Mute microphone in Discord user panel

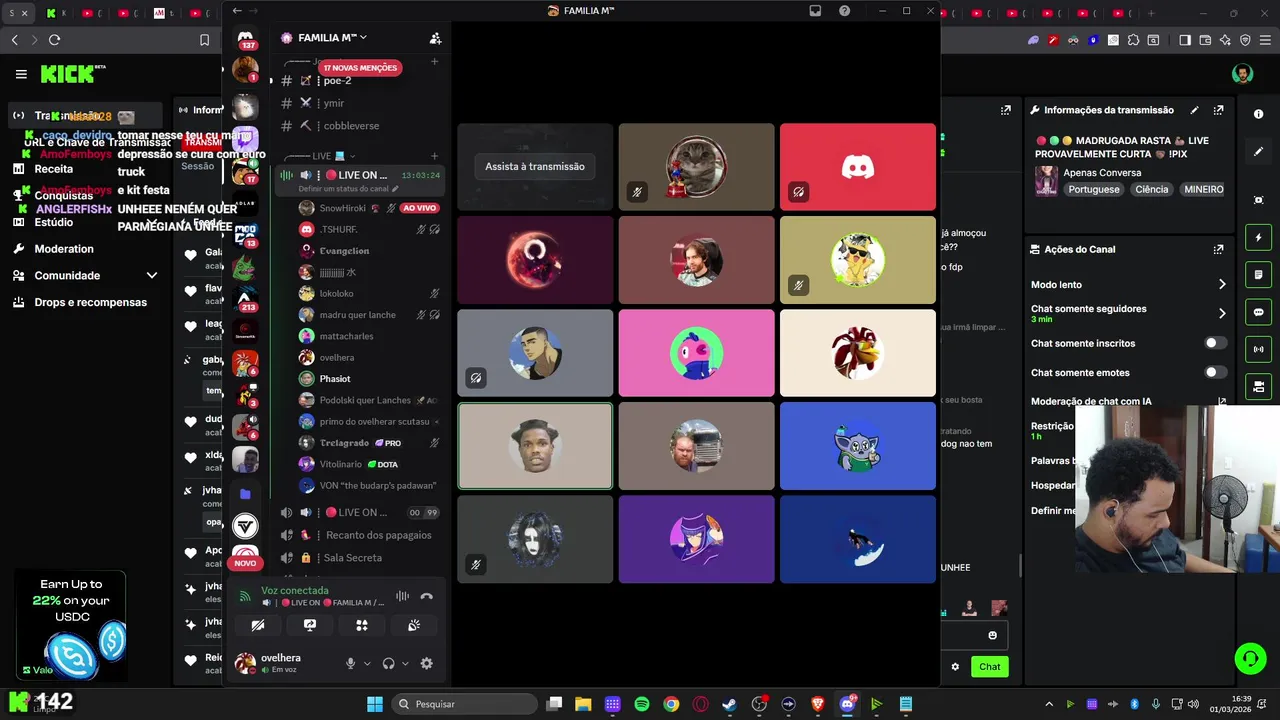(x=350, y=663)
